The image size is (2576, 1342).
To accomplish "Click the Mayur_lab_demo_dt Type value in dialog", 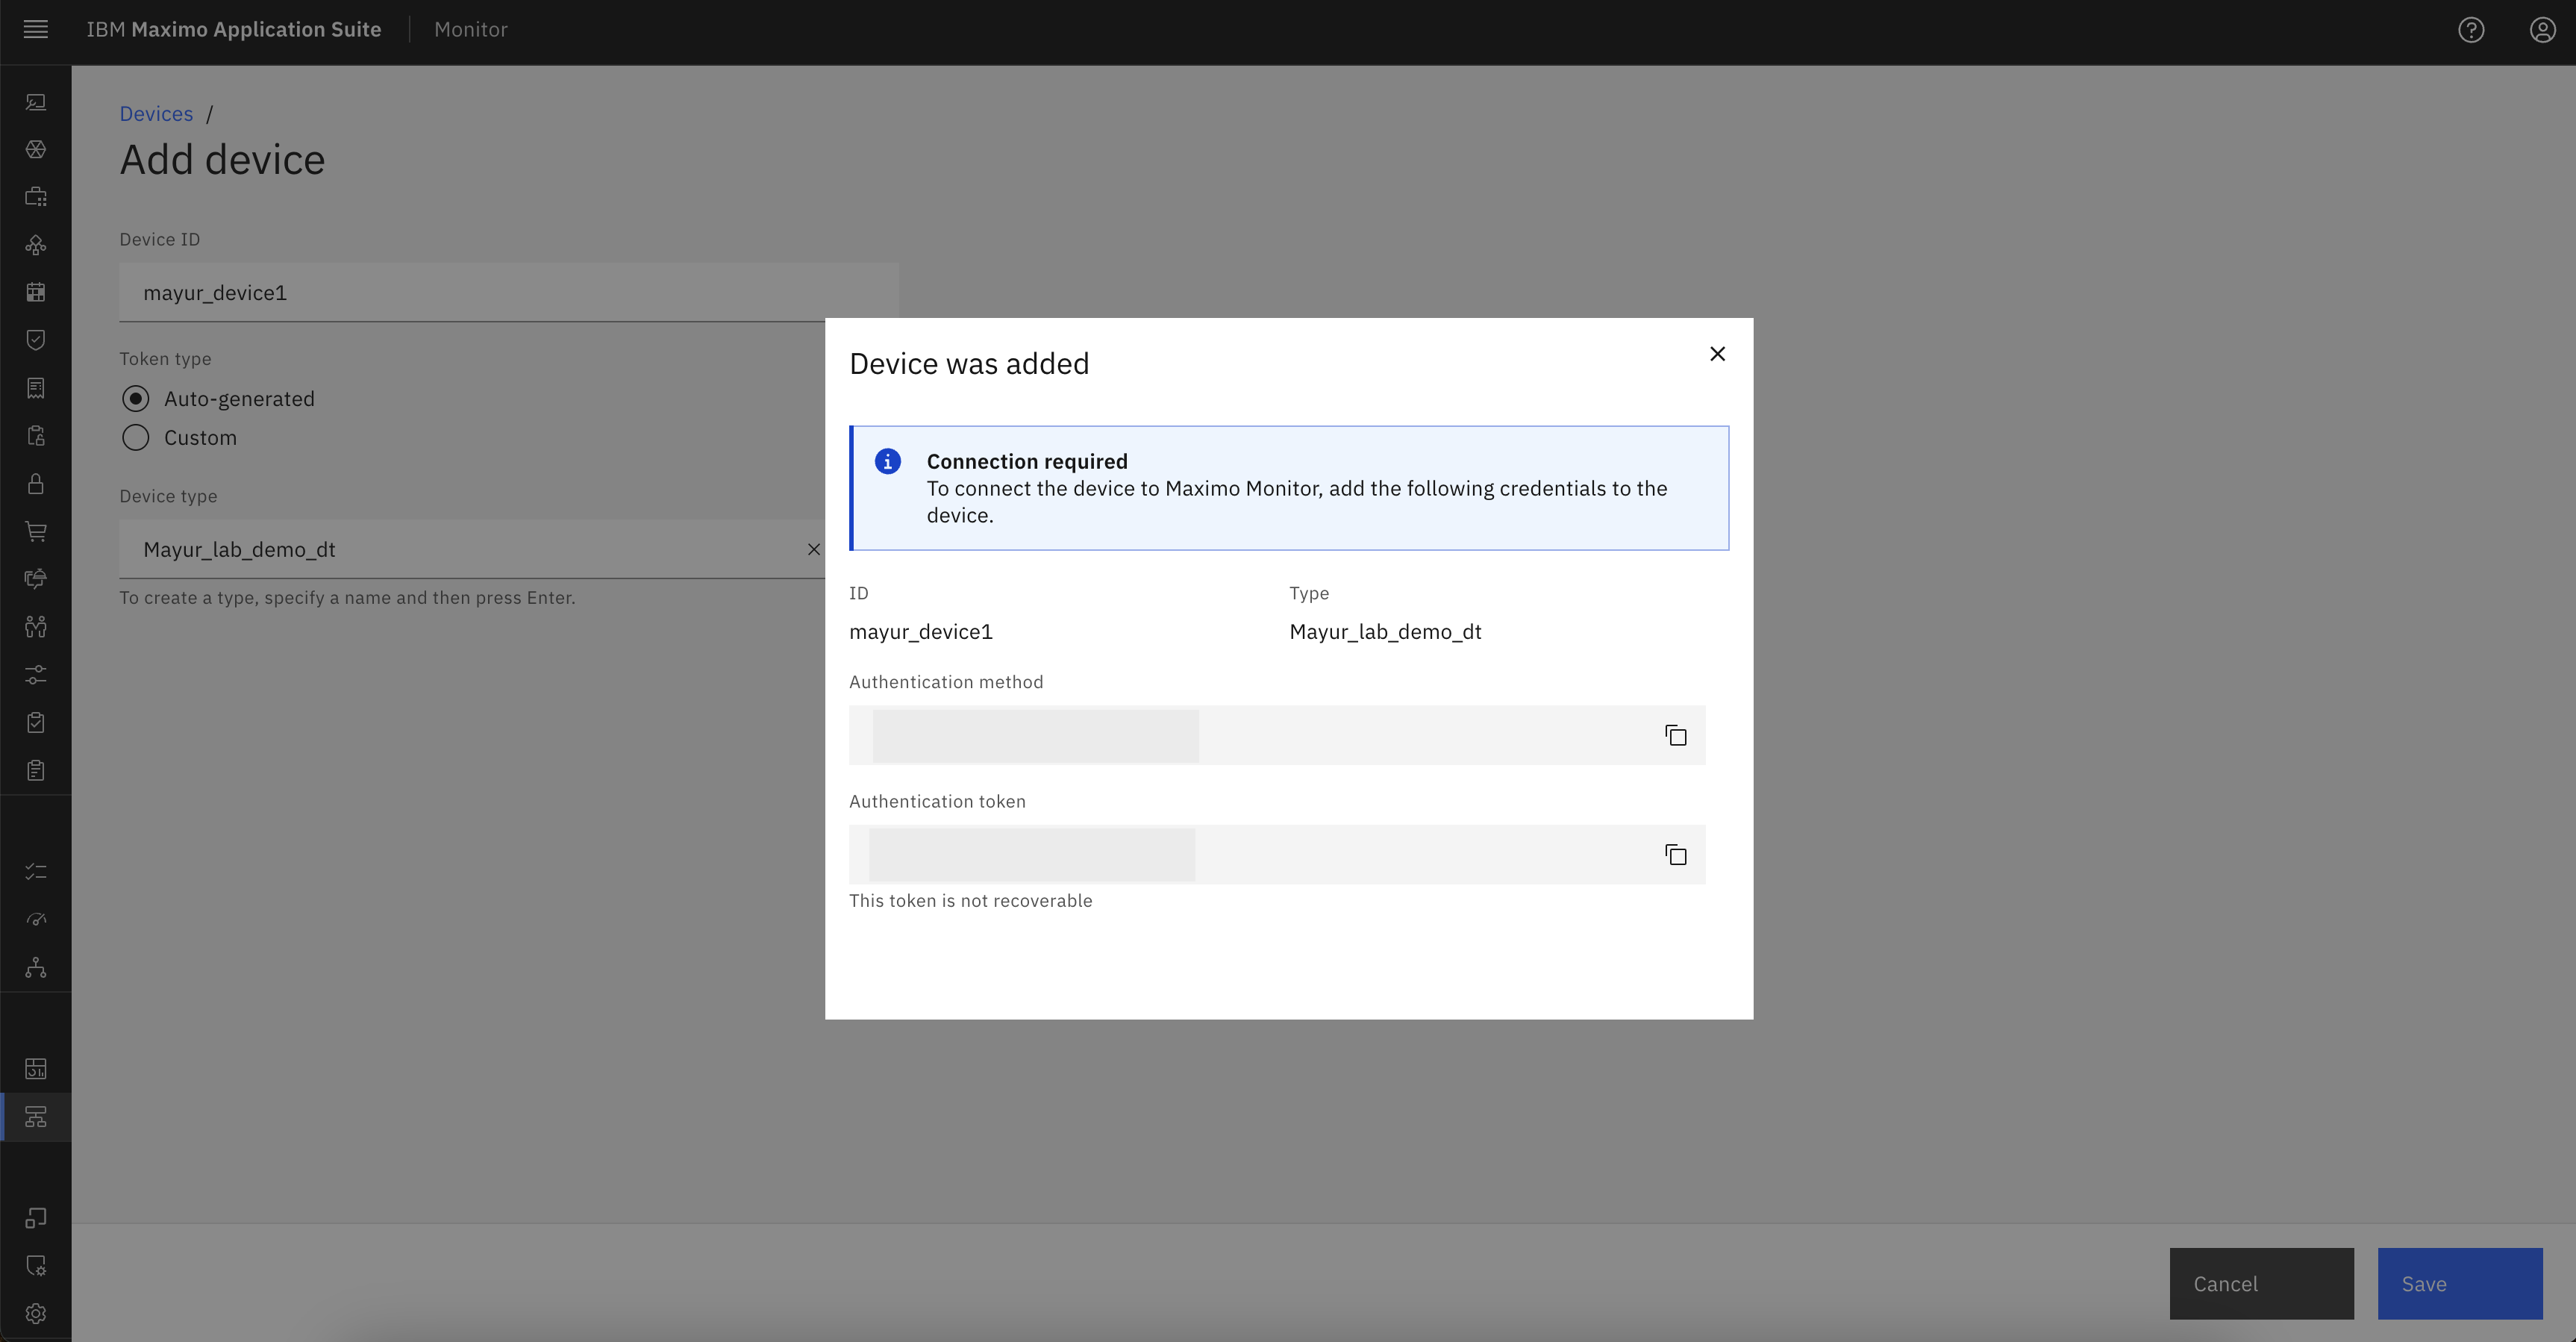I will pos(1386,632).
